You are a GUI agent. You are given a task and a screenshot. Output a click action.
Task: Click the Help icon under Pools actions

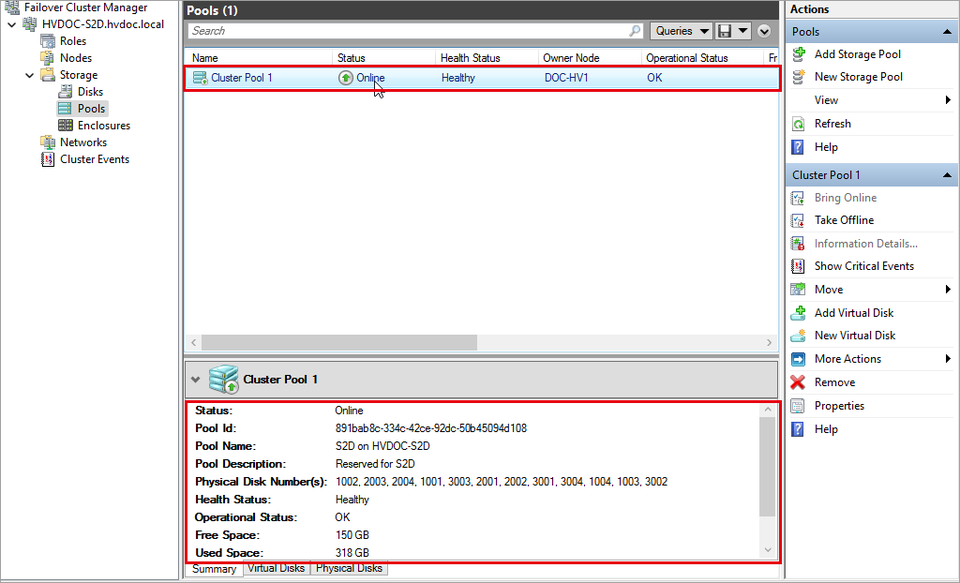click(798, 147)
